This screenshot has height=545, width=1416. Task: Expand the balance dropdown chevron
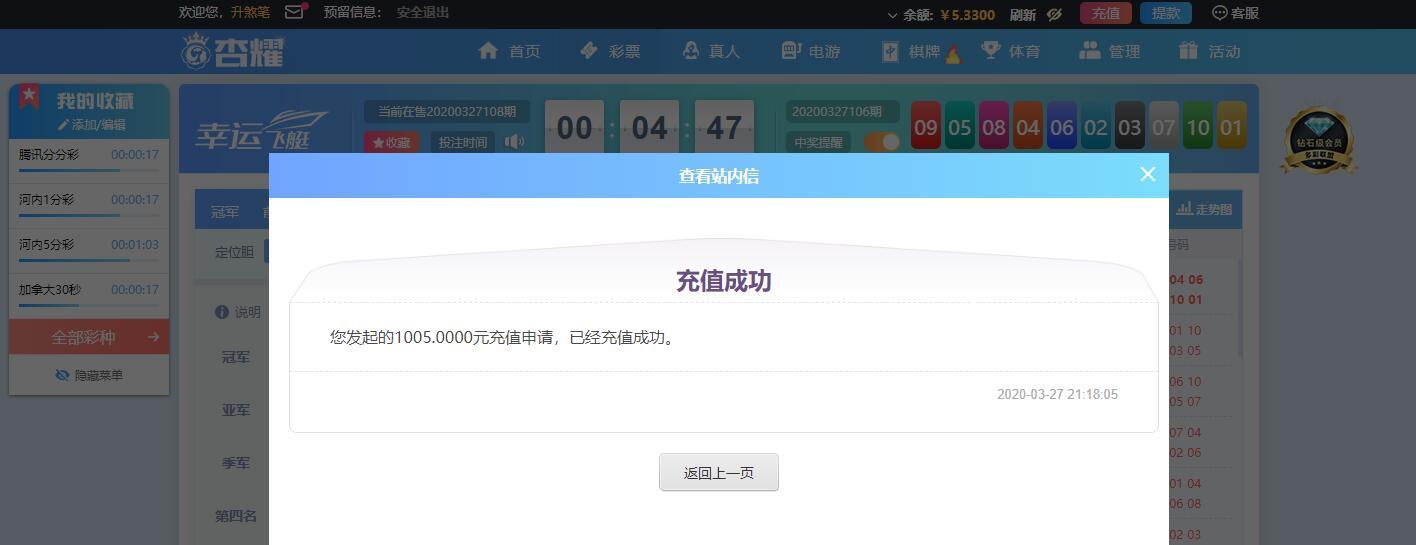[892, 15]
